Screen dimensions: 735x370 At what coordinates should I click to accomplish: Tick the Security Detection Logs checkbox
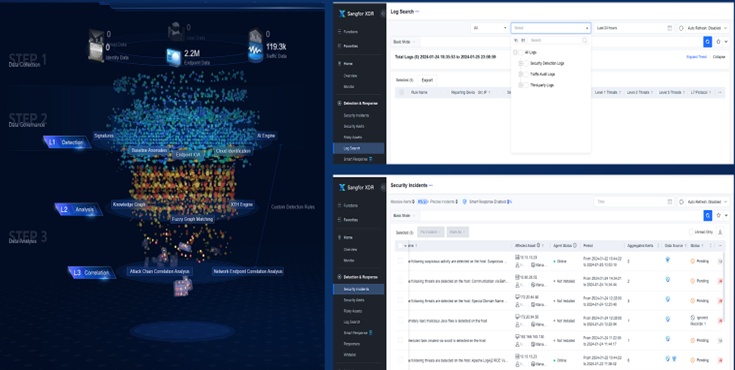[526, 63]
